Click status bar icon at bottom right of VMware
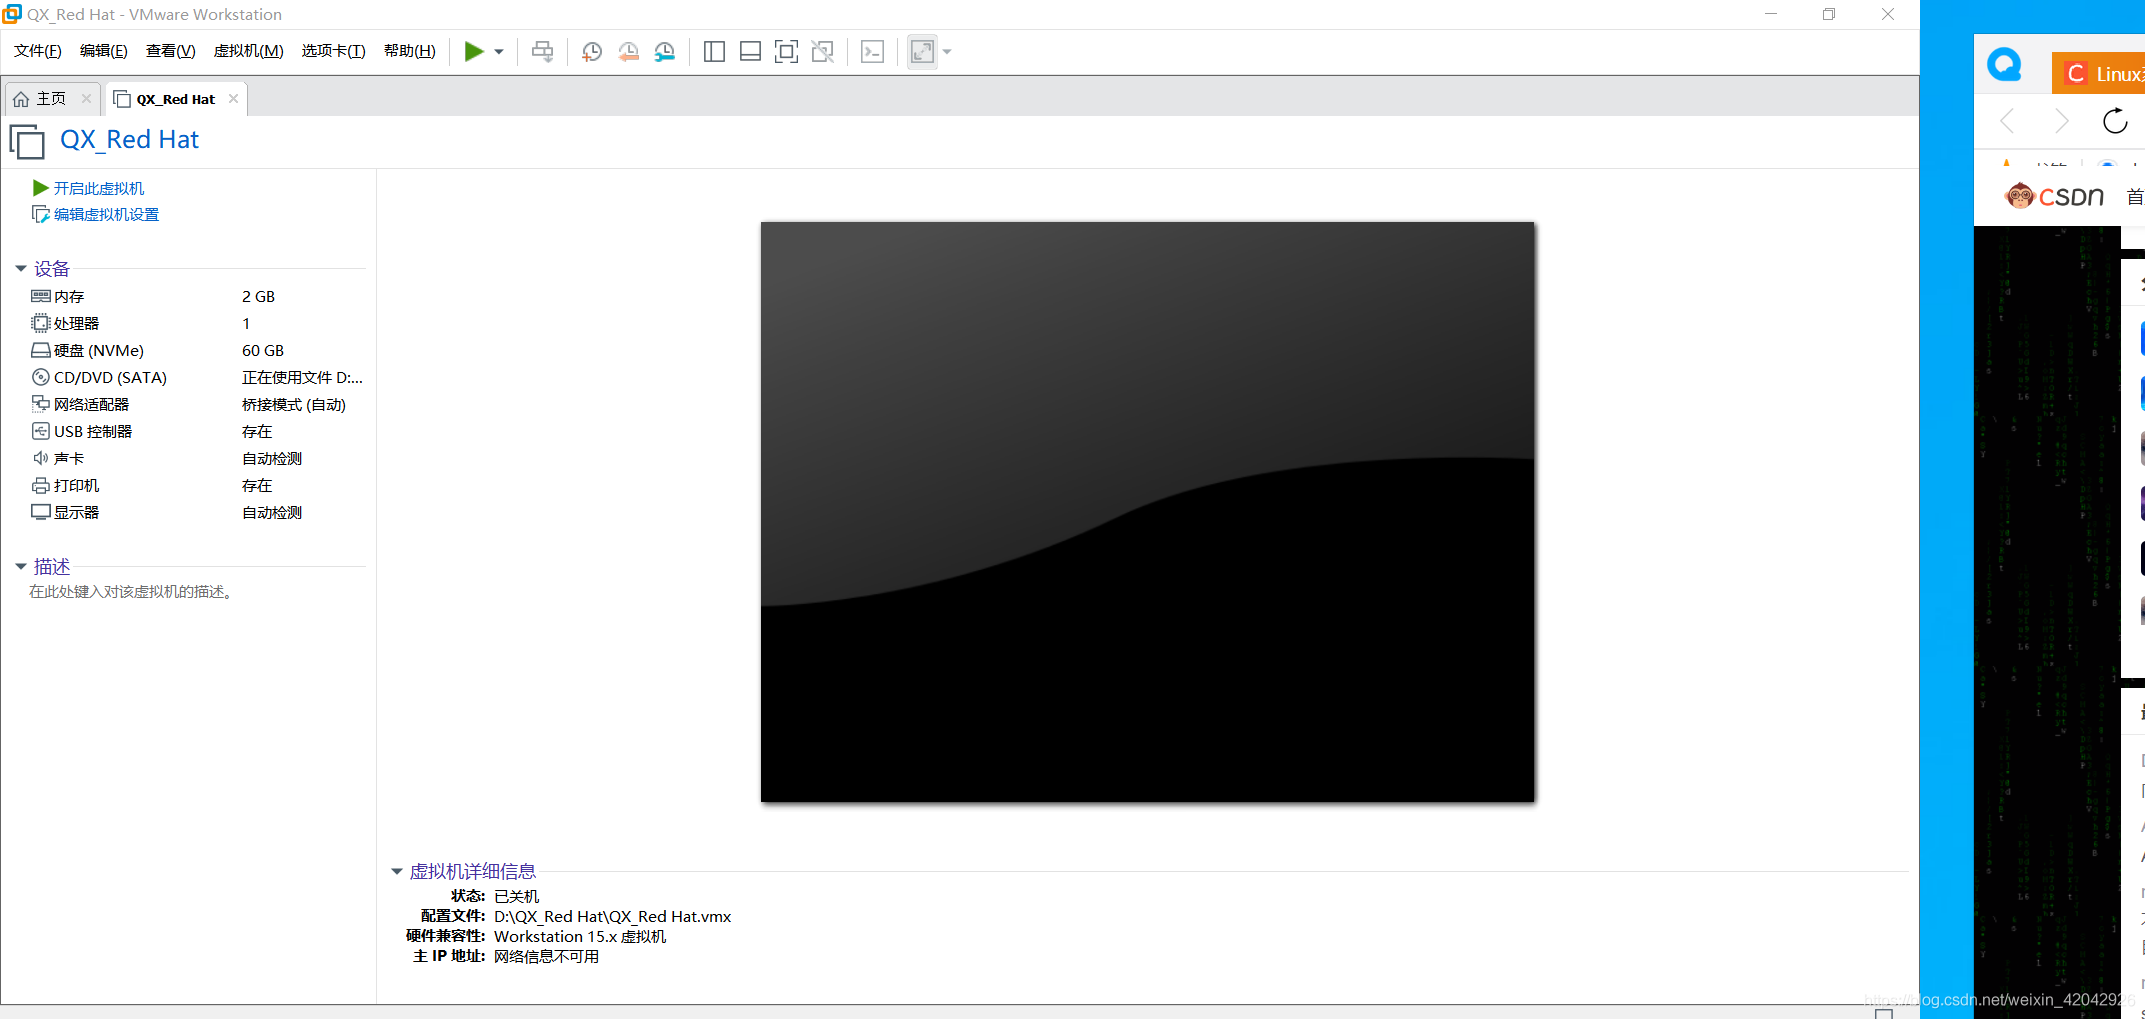2145x1019 pixels. click(x=1884, y=1013)
